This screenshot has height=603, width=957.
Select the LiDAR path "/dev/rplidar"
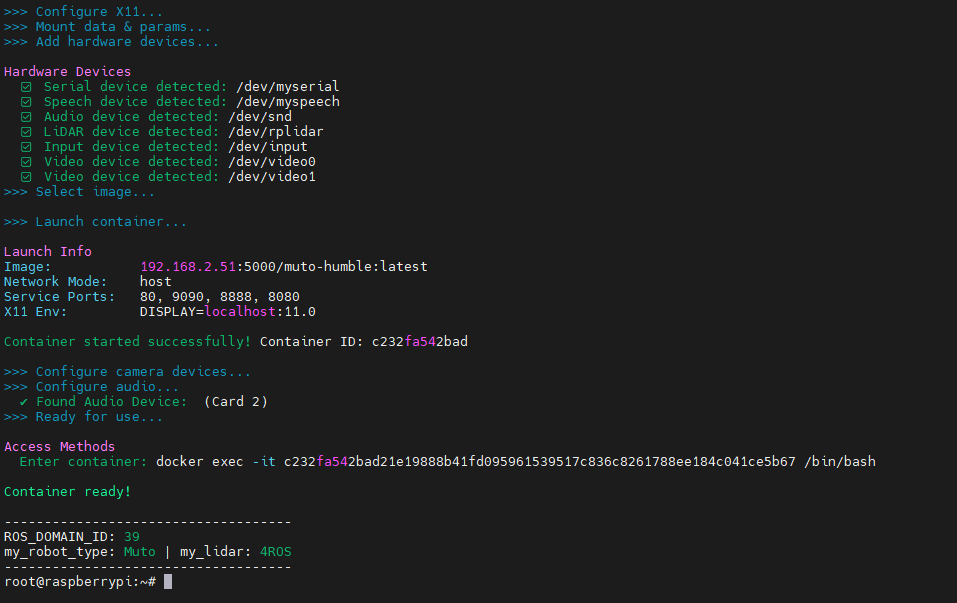click(x=276, y=131)
